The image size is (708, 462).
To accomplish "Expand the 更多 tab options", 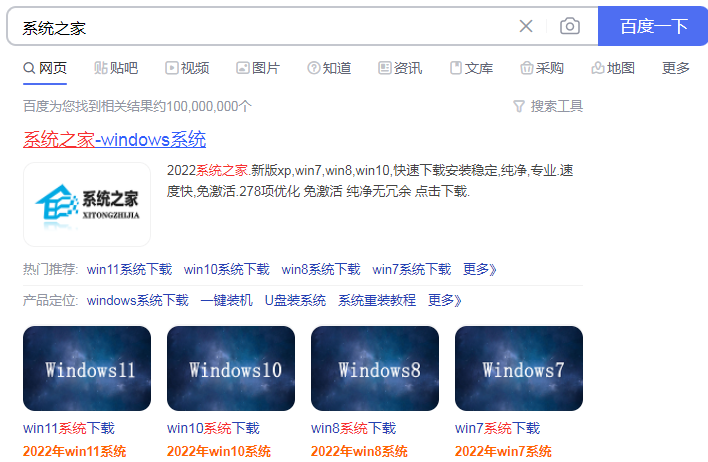I will pos(675,68).
